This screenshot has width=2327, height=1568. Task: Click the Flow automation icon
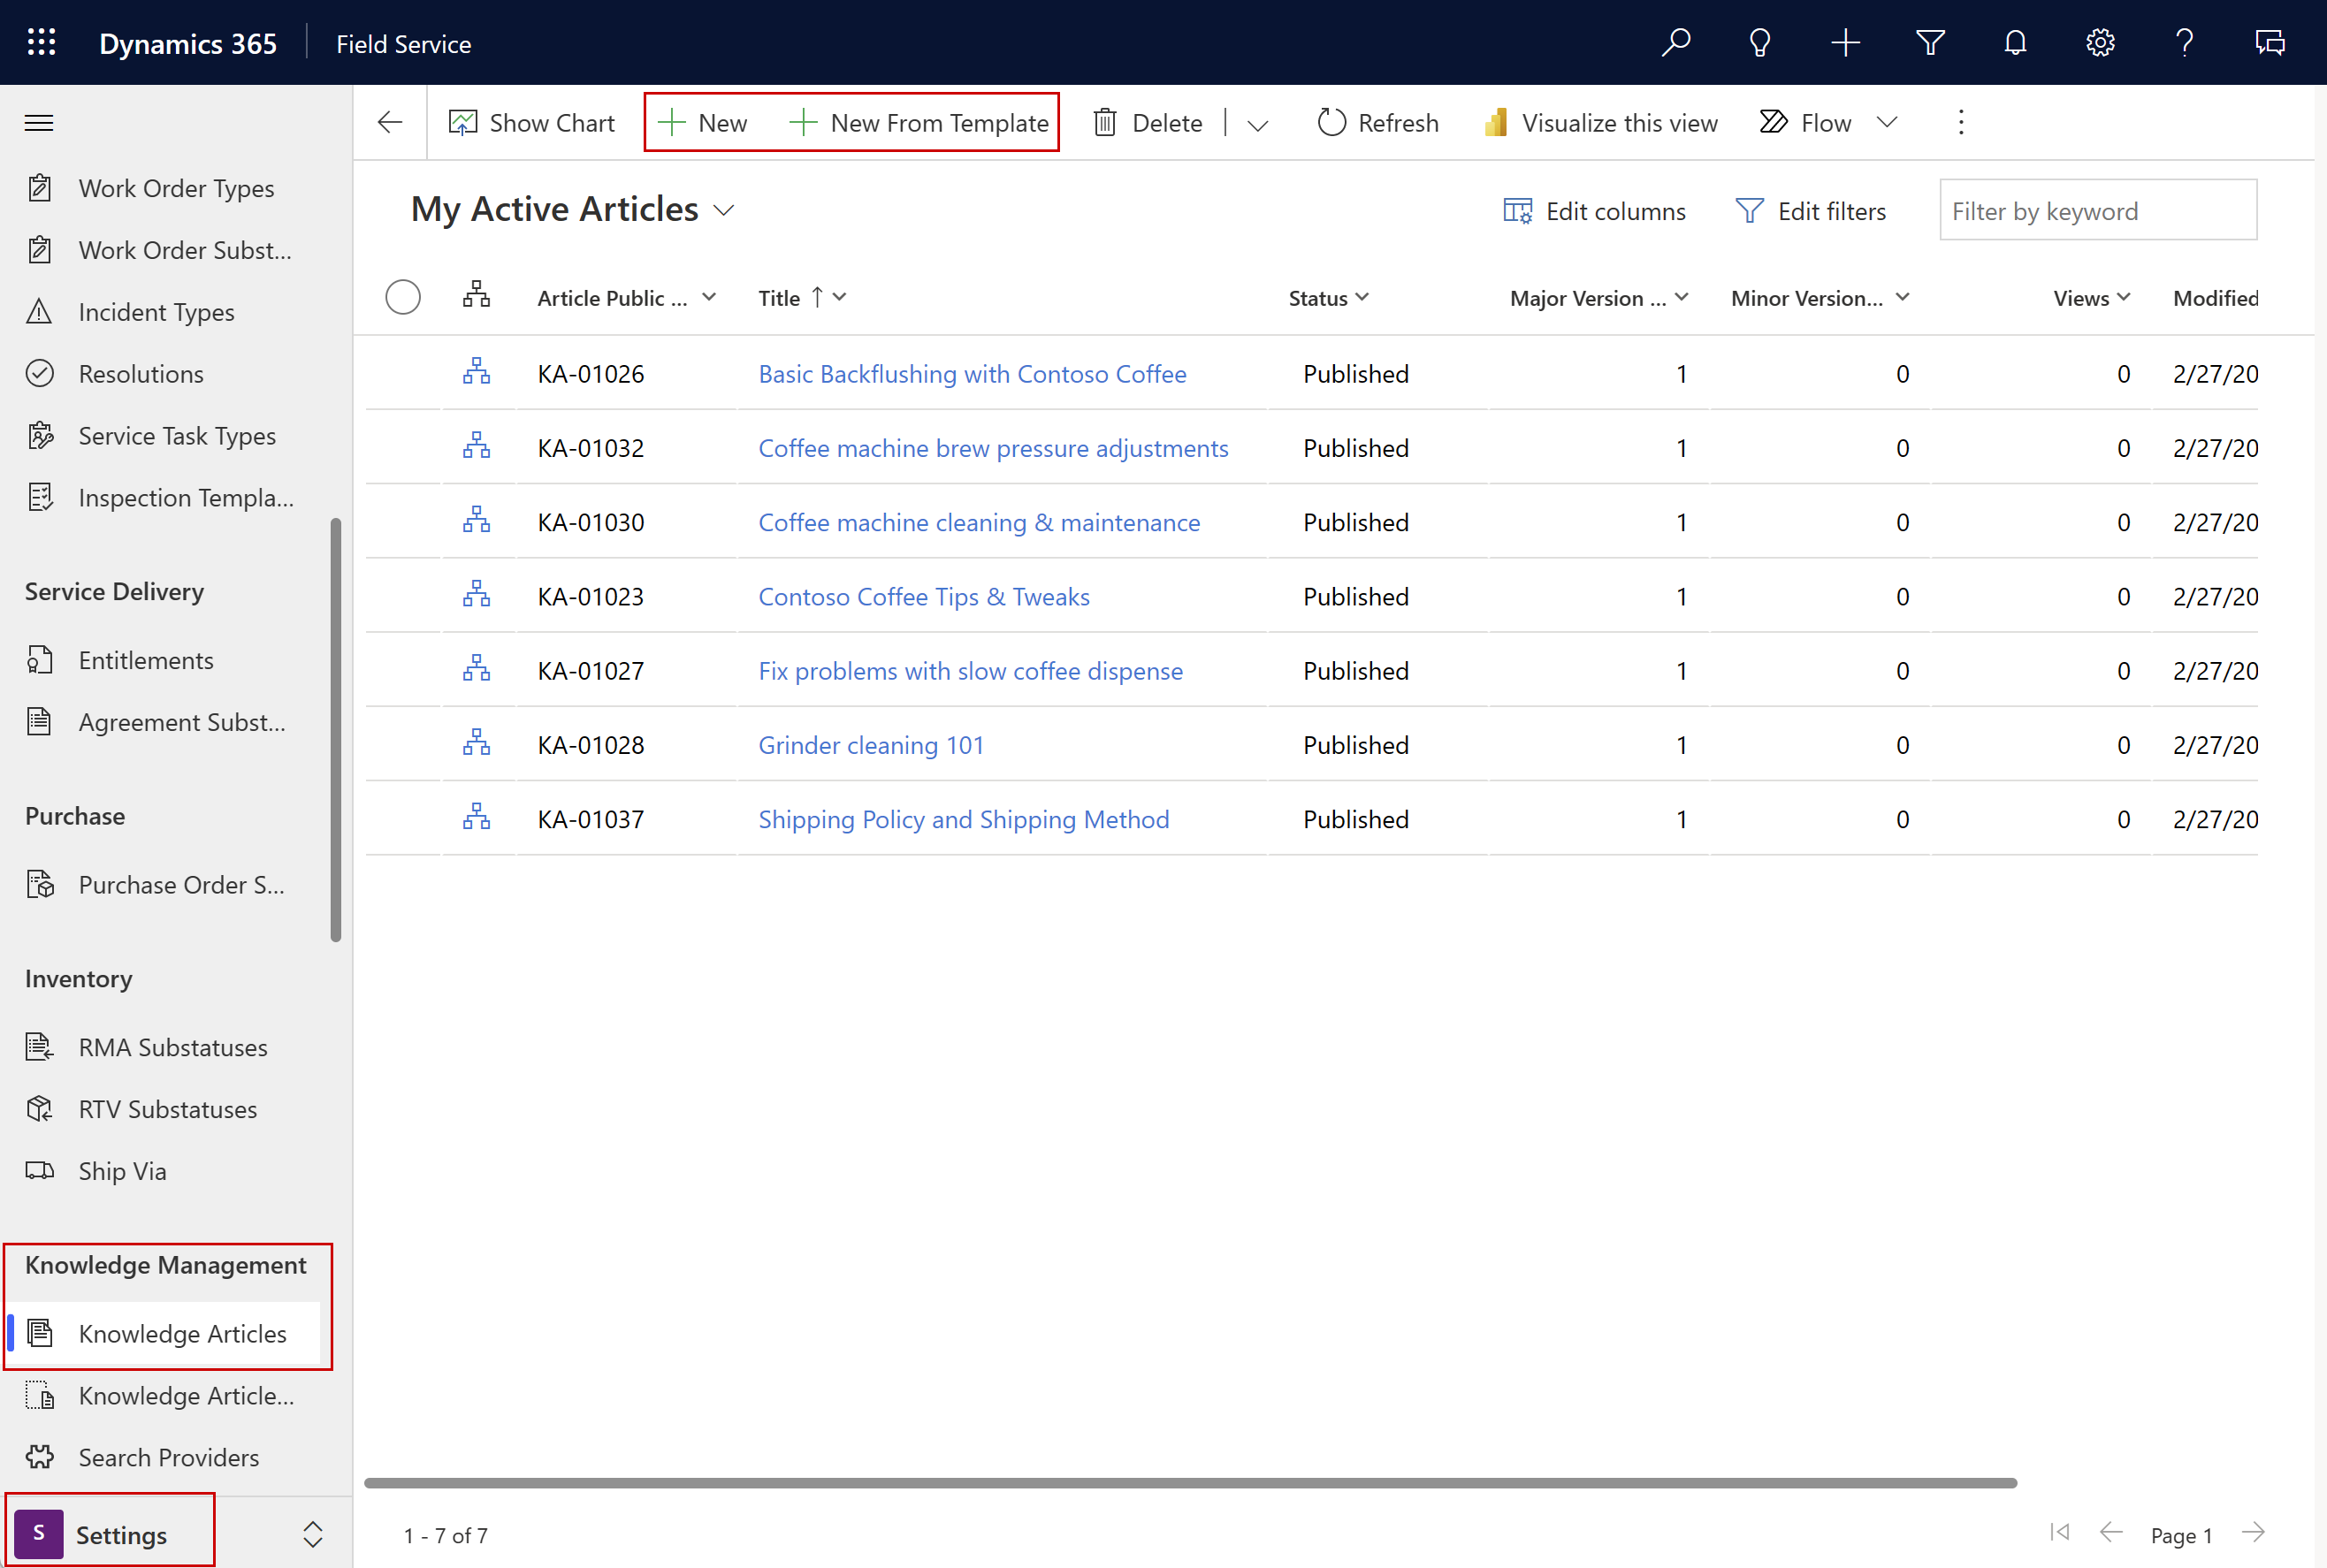[x=1773, y=121]
